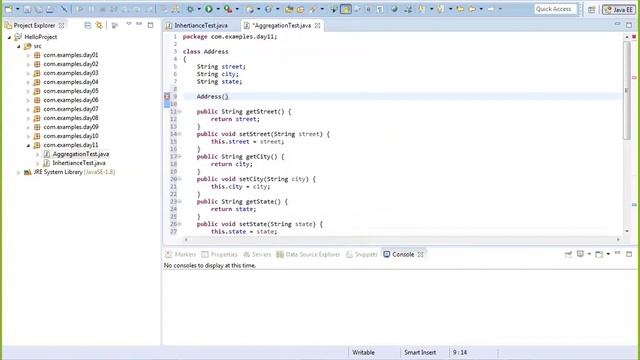This screenshot has height=360, width=640.
Task: Click the red error indicator atop overview ruler
Action: [x=634, y=37]
